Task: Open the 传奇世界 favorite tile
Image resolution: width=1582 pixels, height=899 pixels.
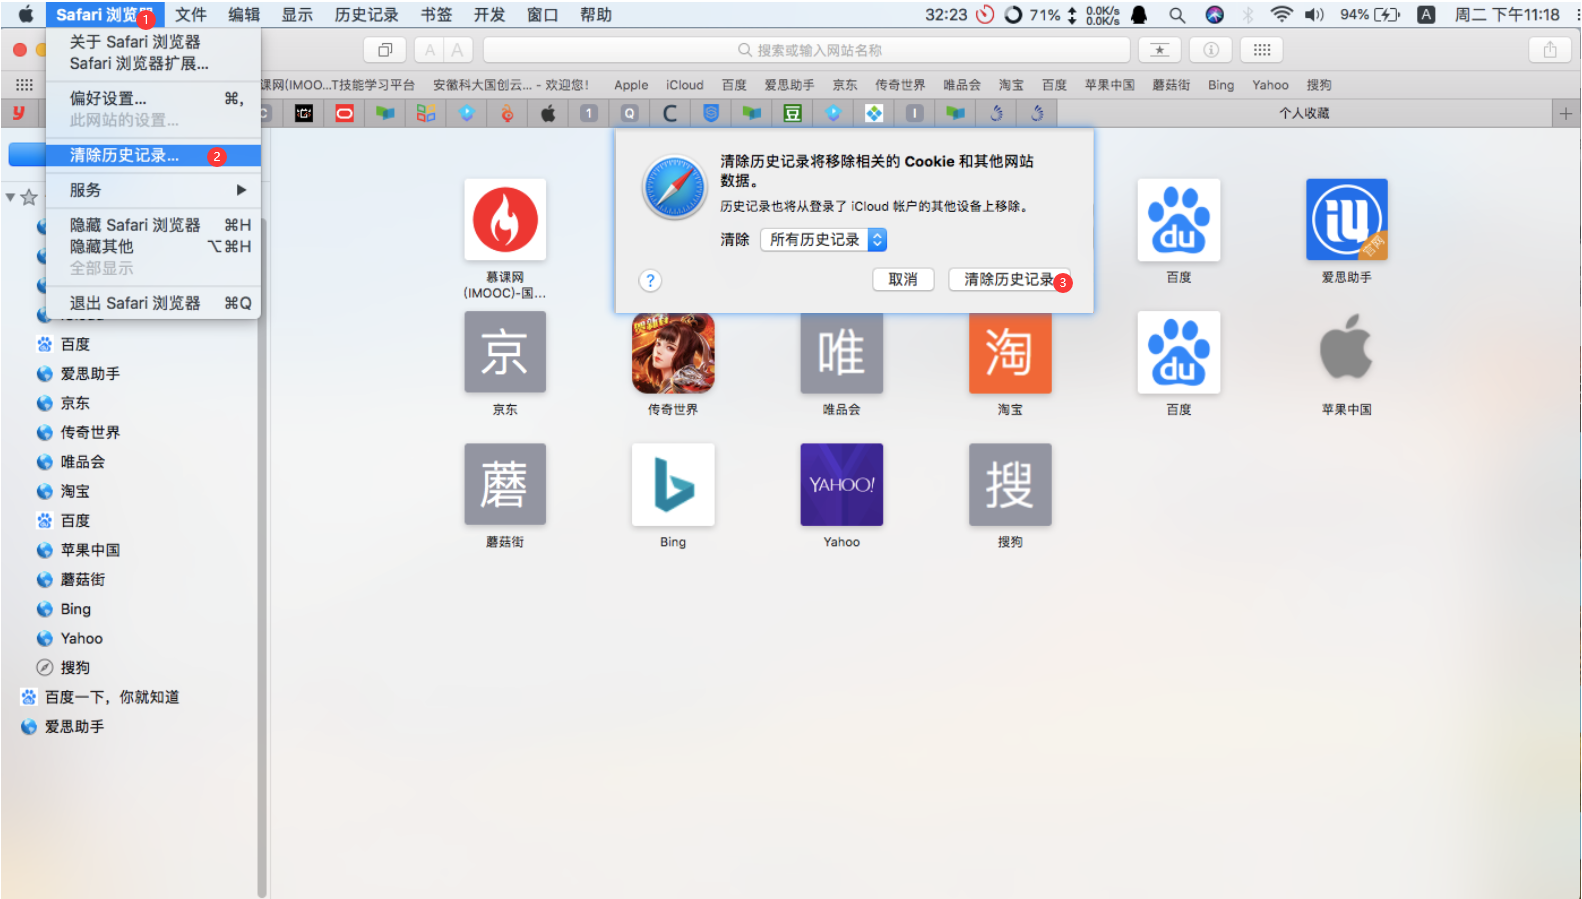Action: click(673, 352)
